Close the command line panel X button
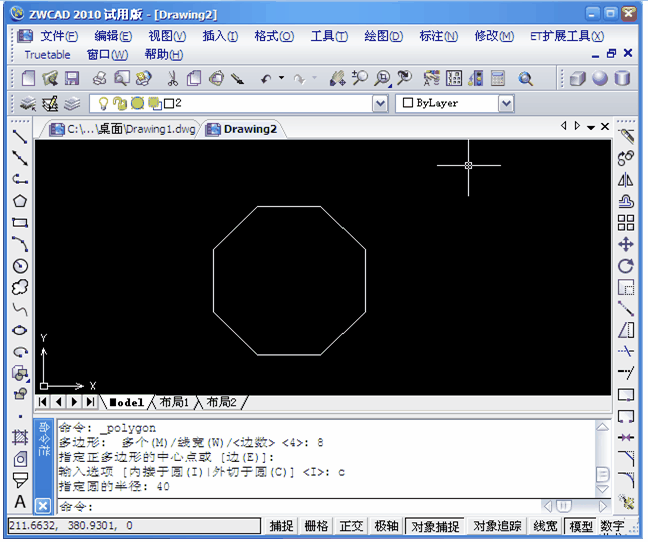 click(x=43, y=506)
